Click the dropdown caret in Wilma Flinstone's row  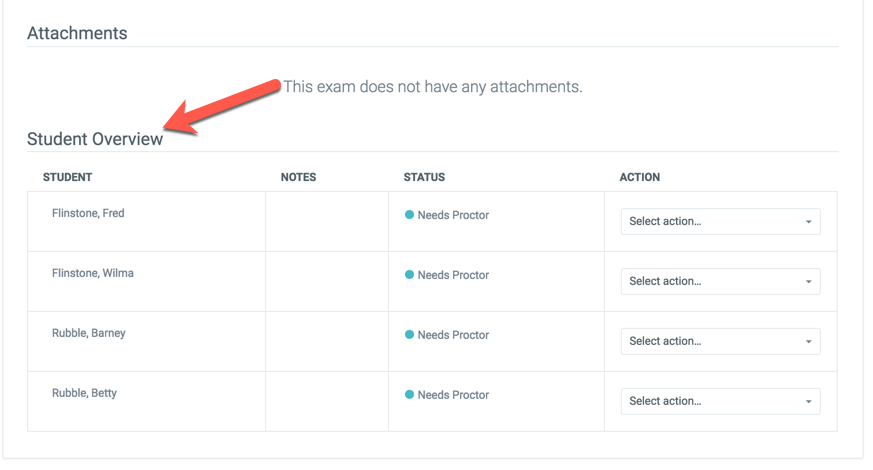coord(808,282)
